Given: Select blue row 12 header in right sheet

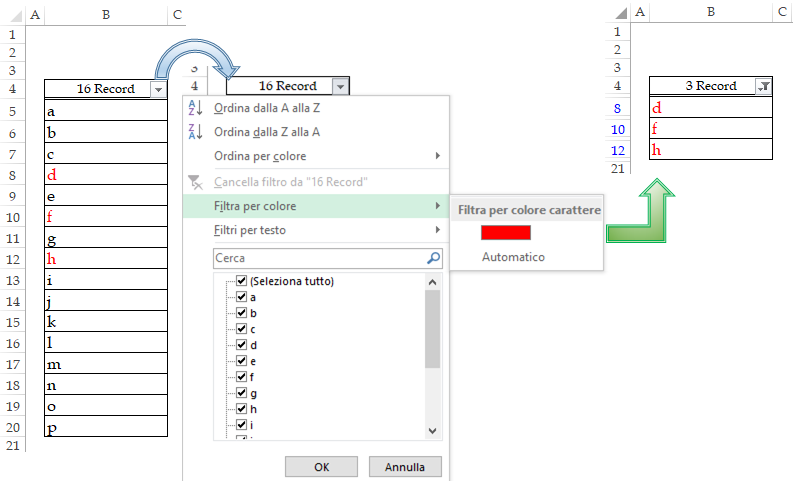Looking at the screenshot, I should click(x=618, y=150).
